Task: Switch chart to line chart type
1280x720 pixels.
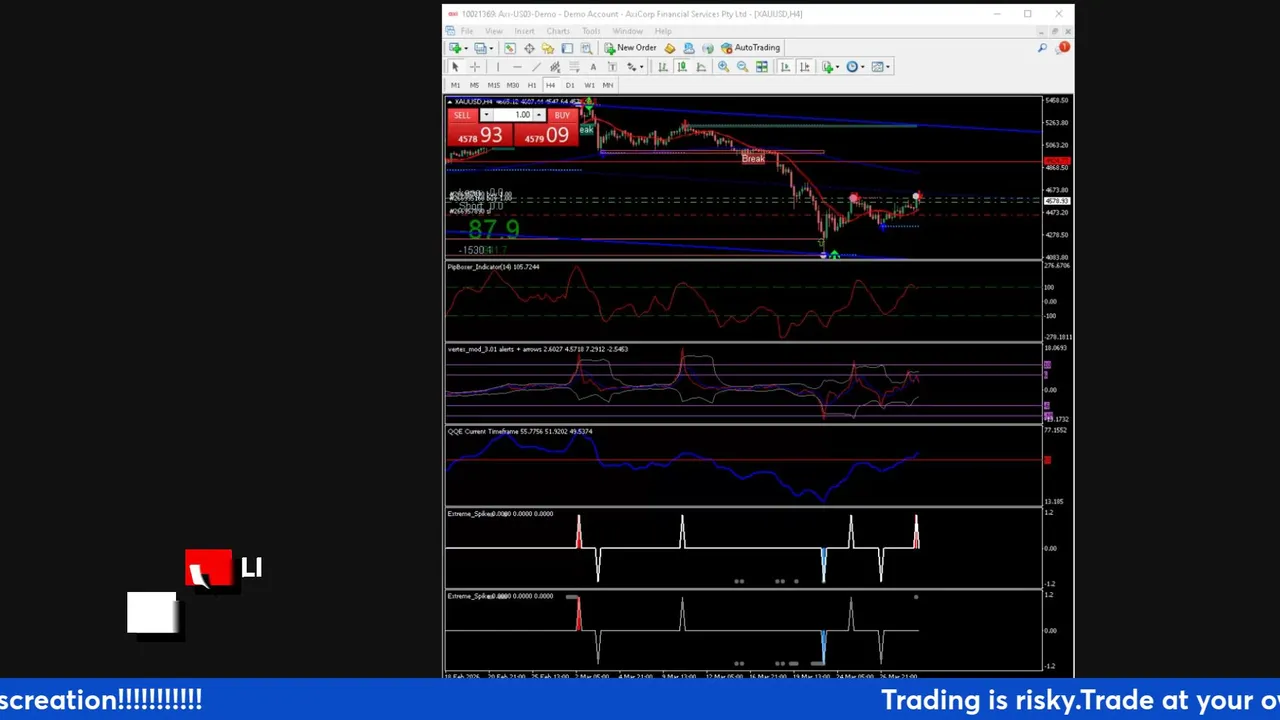Action: pyautogui.click(x=701, y=67)
